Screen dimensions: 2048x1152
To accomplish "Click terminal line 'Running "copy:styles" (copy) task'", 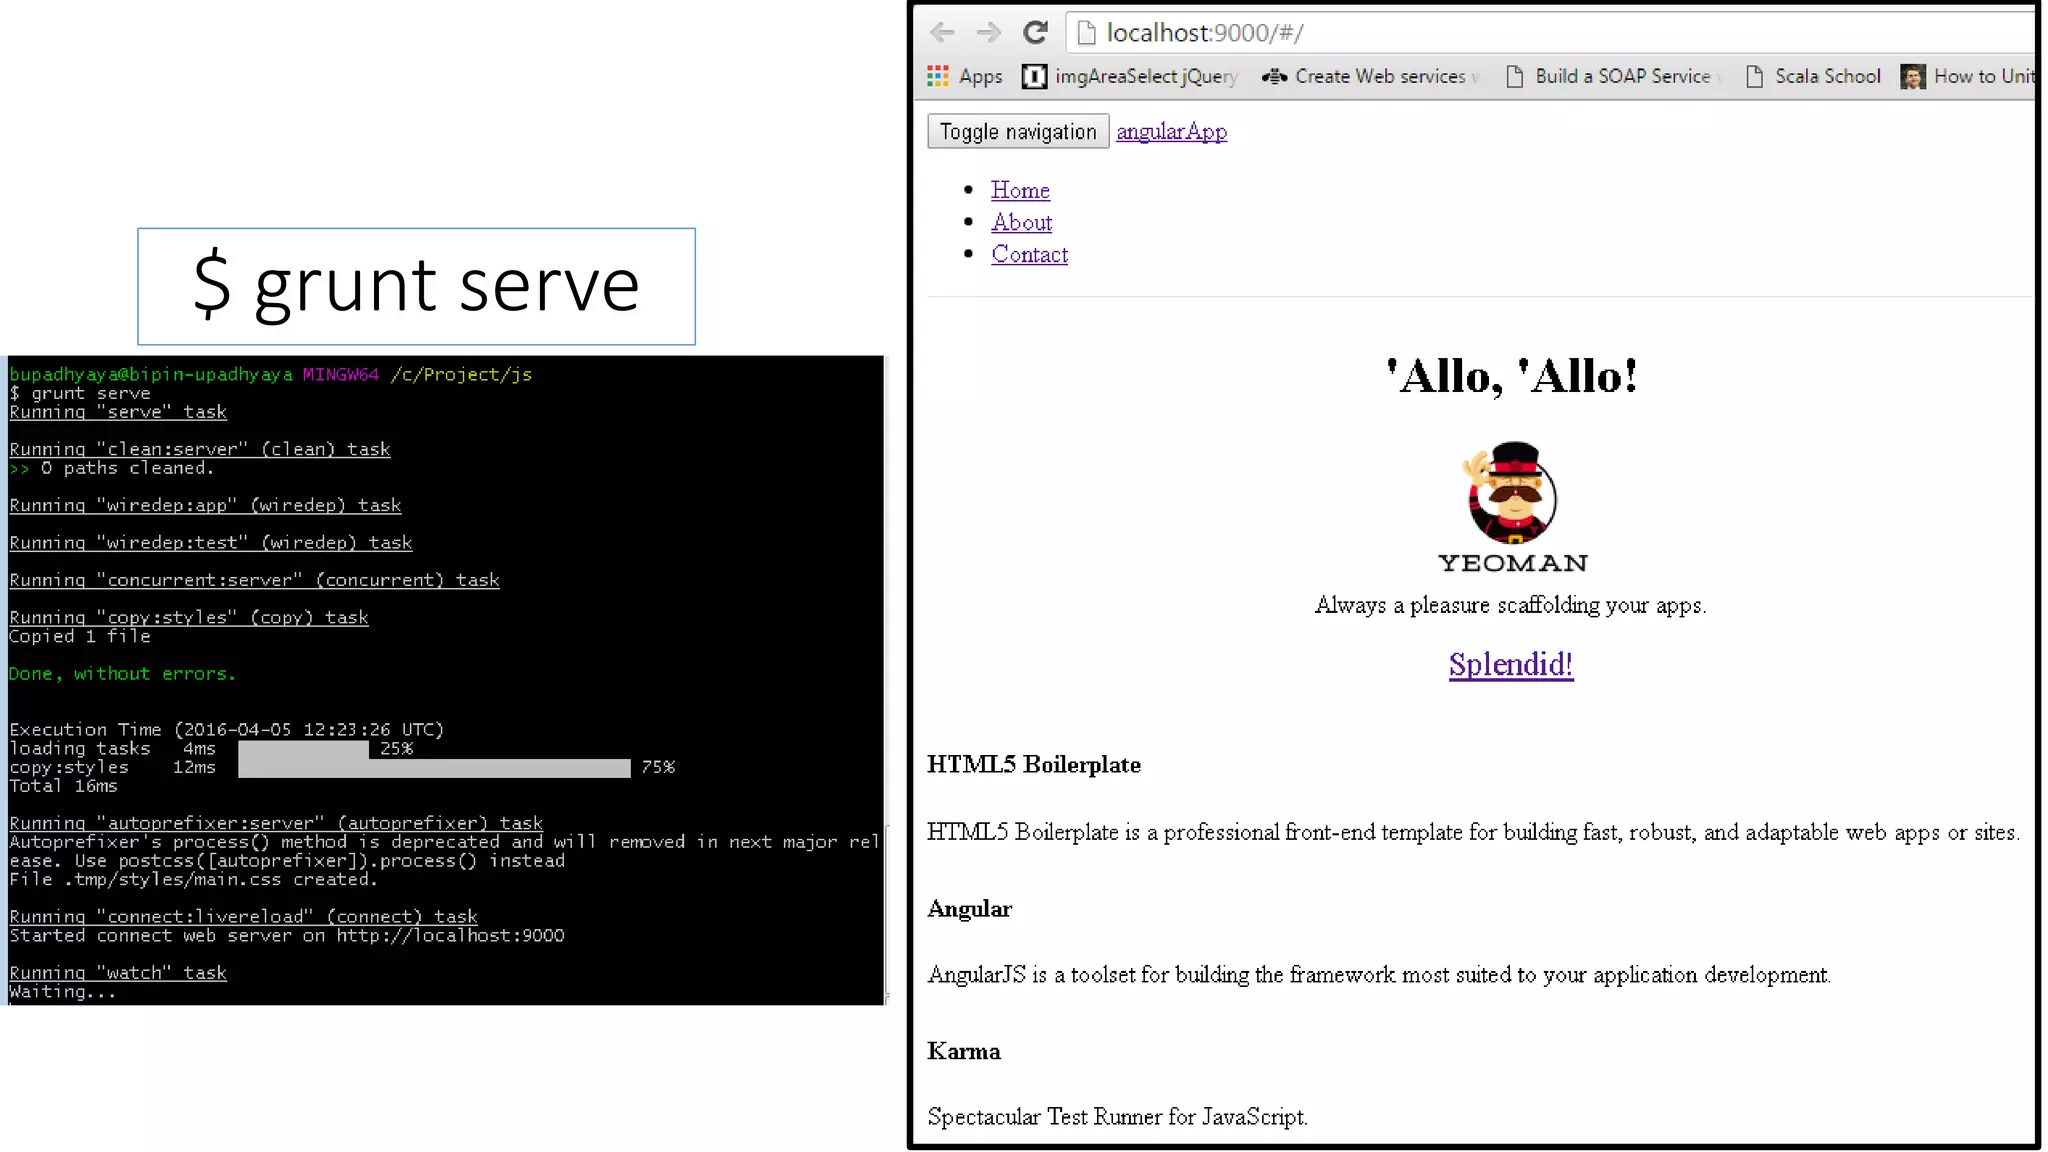I will click(189, 617).
